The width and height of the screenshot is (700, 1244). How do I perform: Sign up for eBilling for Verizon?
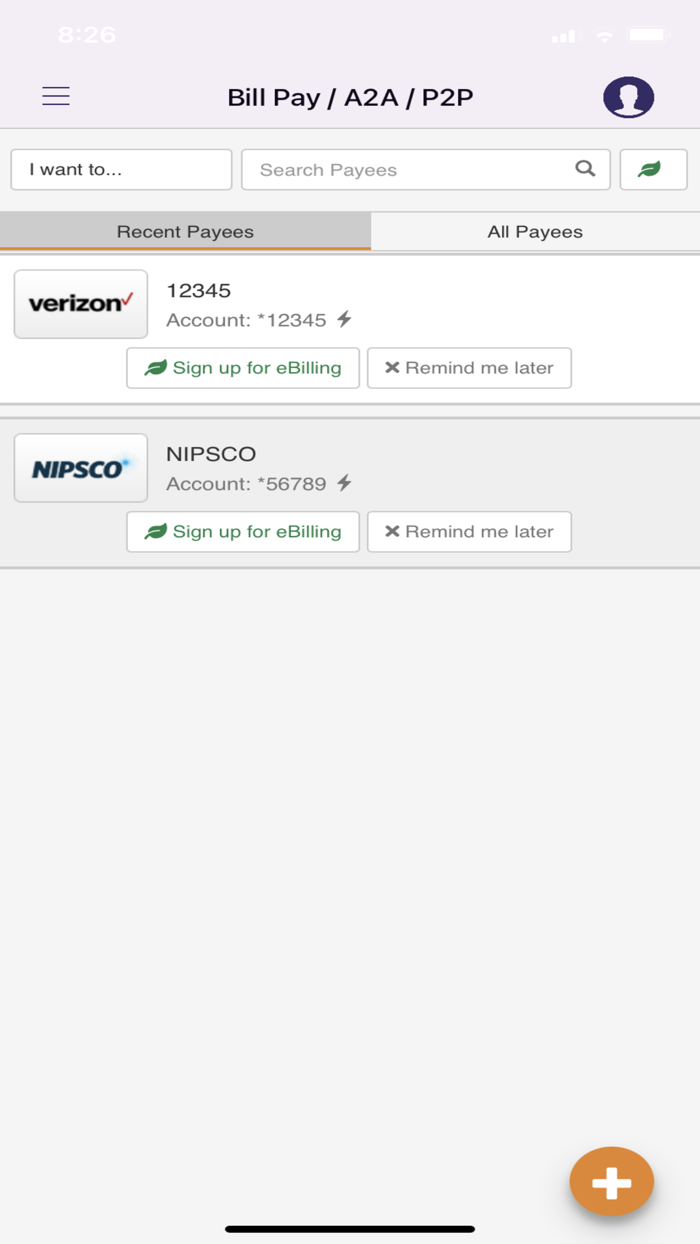243,368
